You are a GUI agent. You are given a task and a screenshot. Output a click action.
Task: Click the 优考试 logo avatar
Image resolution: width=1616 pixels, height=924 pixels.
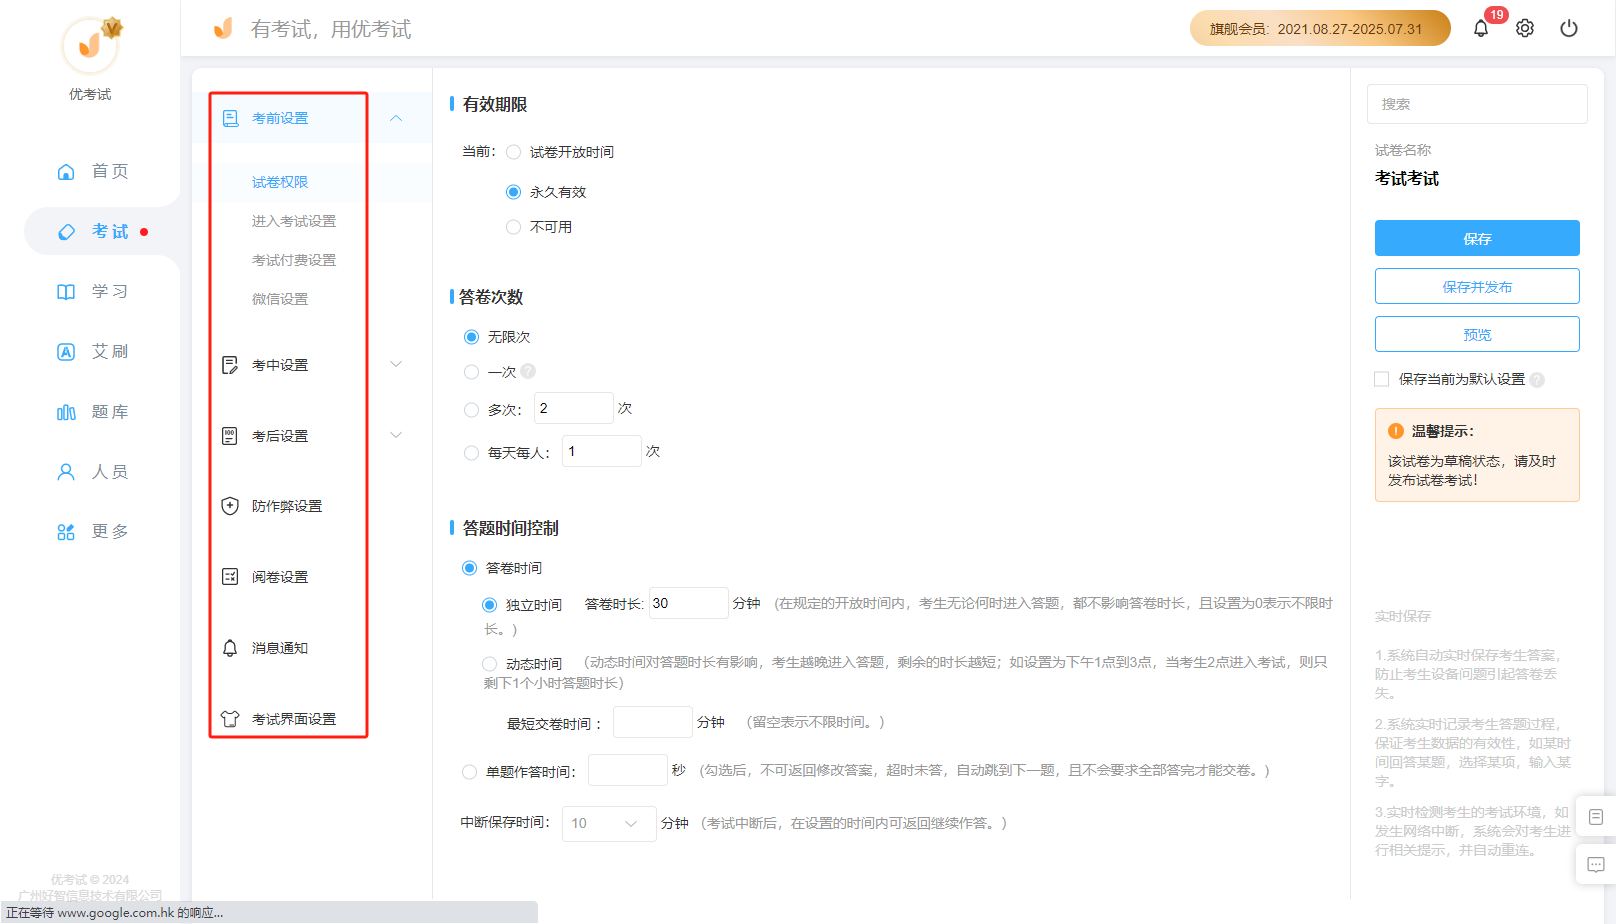pyautogui.click(x=91, y=45)
